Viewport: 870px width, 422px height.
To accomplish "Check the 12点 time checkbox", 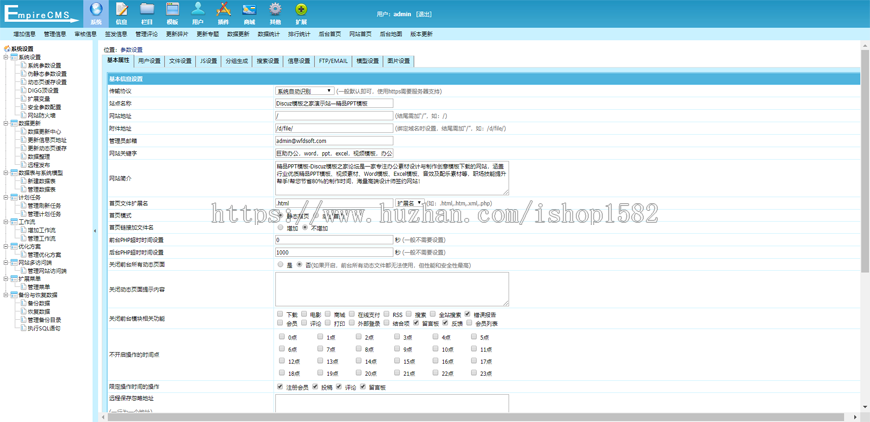I will (282, 360).
